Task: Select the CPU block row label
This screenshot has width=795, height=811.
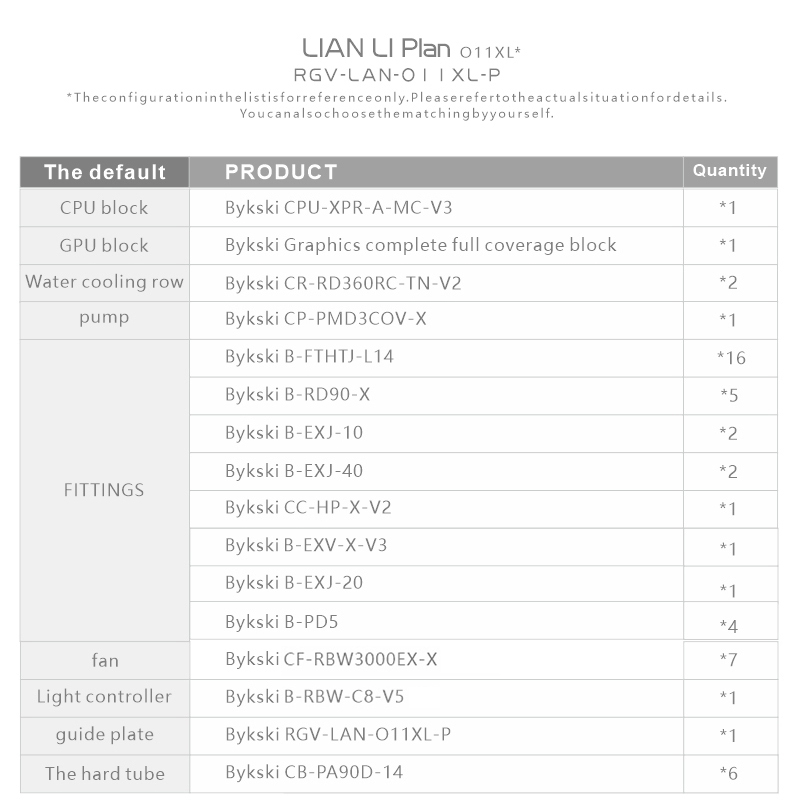Action: point(104,208)
